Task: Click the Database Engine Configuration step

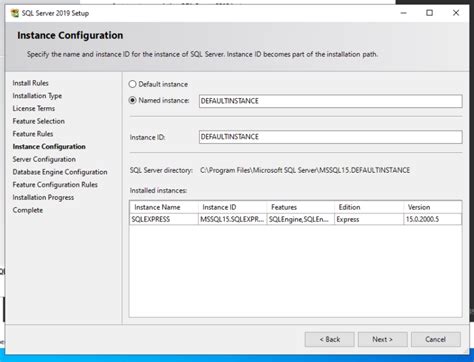Action: (x=60, y=172)
